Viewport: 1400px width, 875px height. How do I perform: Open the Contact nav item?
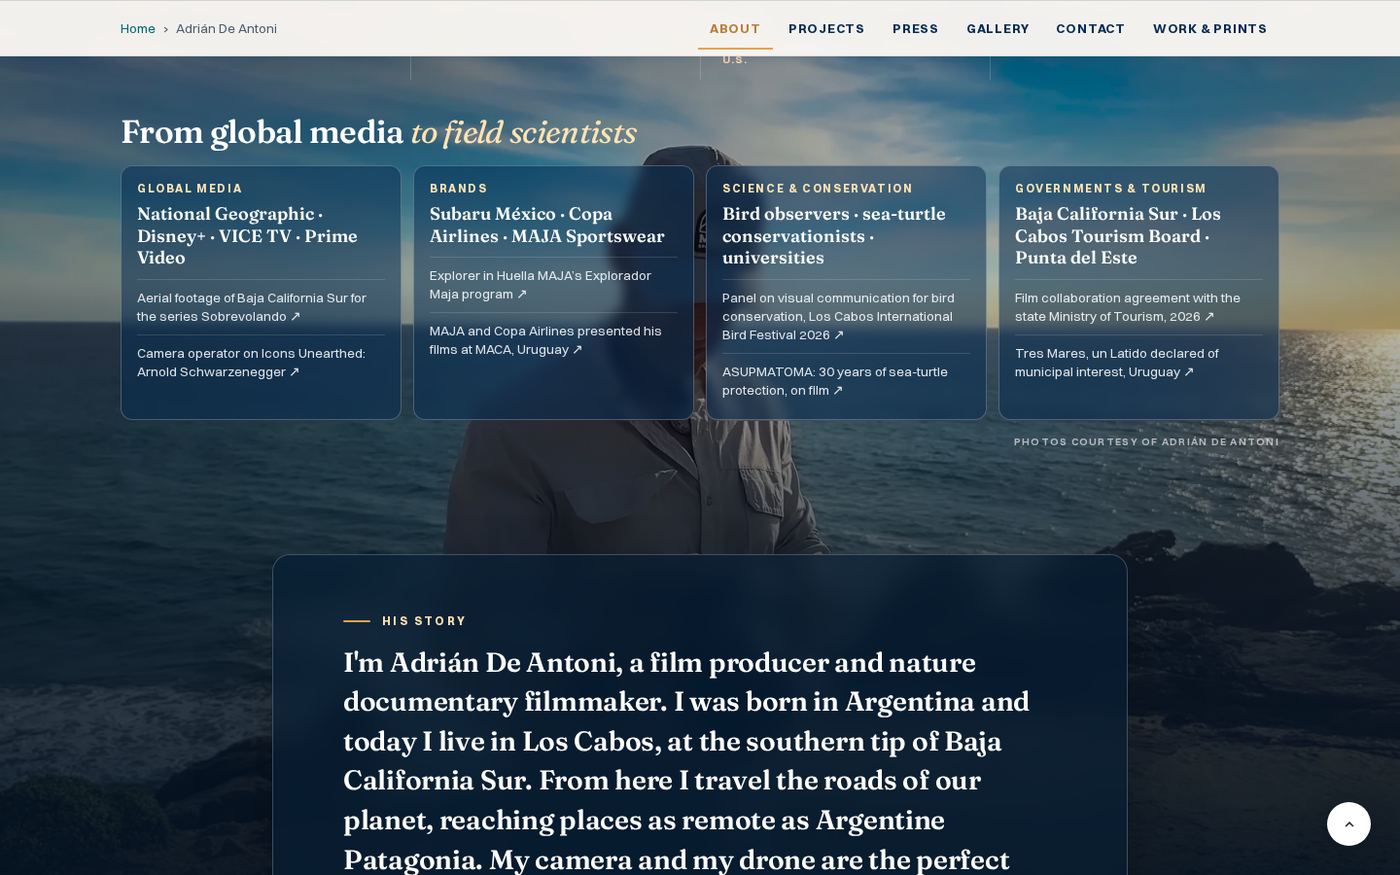[1090, 29]
